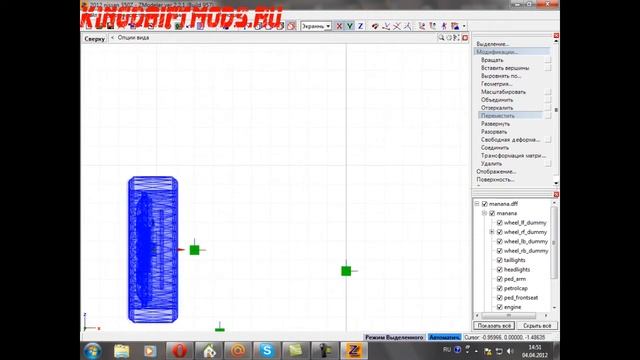Open options box beside Переместить
Screen dimensions: 640x360
548,116
